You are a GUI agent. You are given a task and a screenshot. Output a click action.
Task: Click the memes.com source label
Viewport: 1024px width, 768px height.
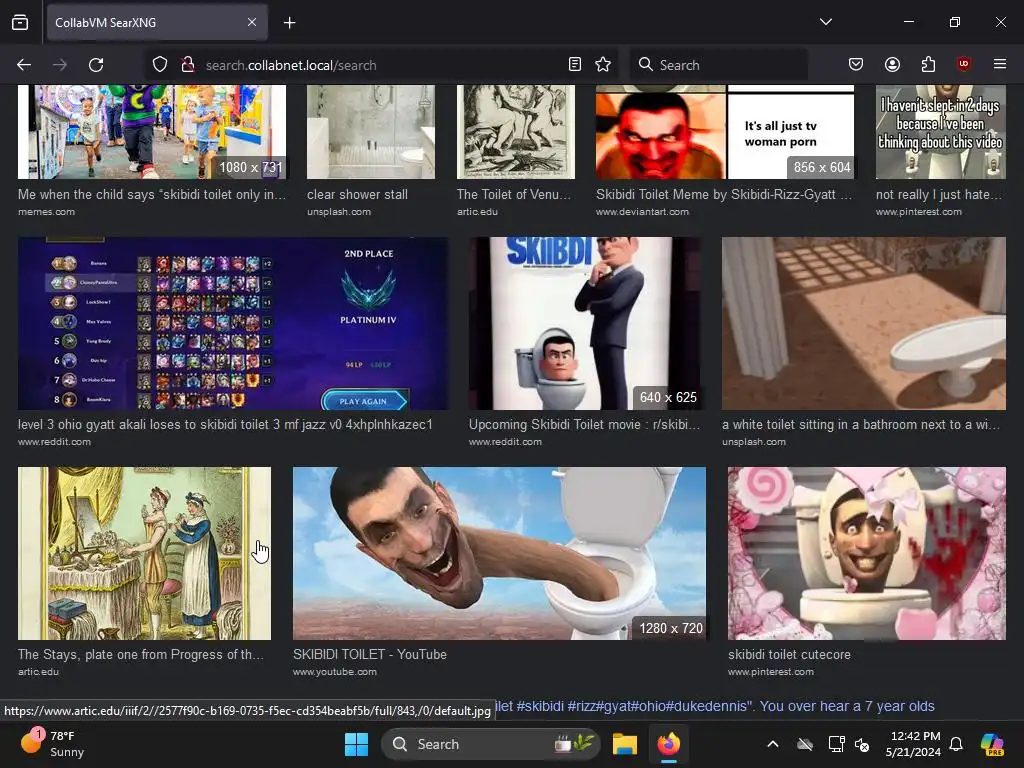tap(46, 212)
